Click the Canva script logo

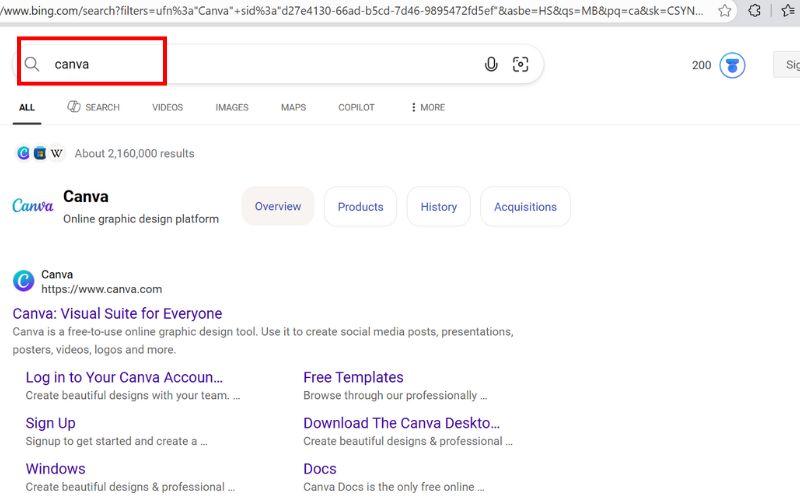tap(33, 206)
